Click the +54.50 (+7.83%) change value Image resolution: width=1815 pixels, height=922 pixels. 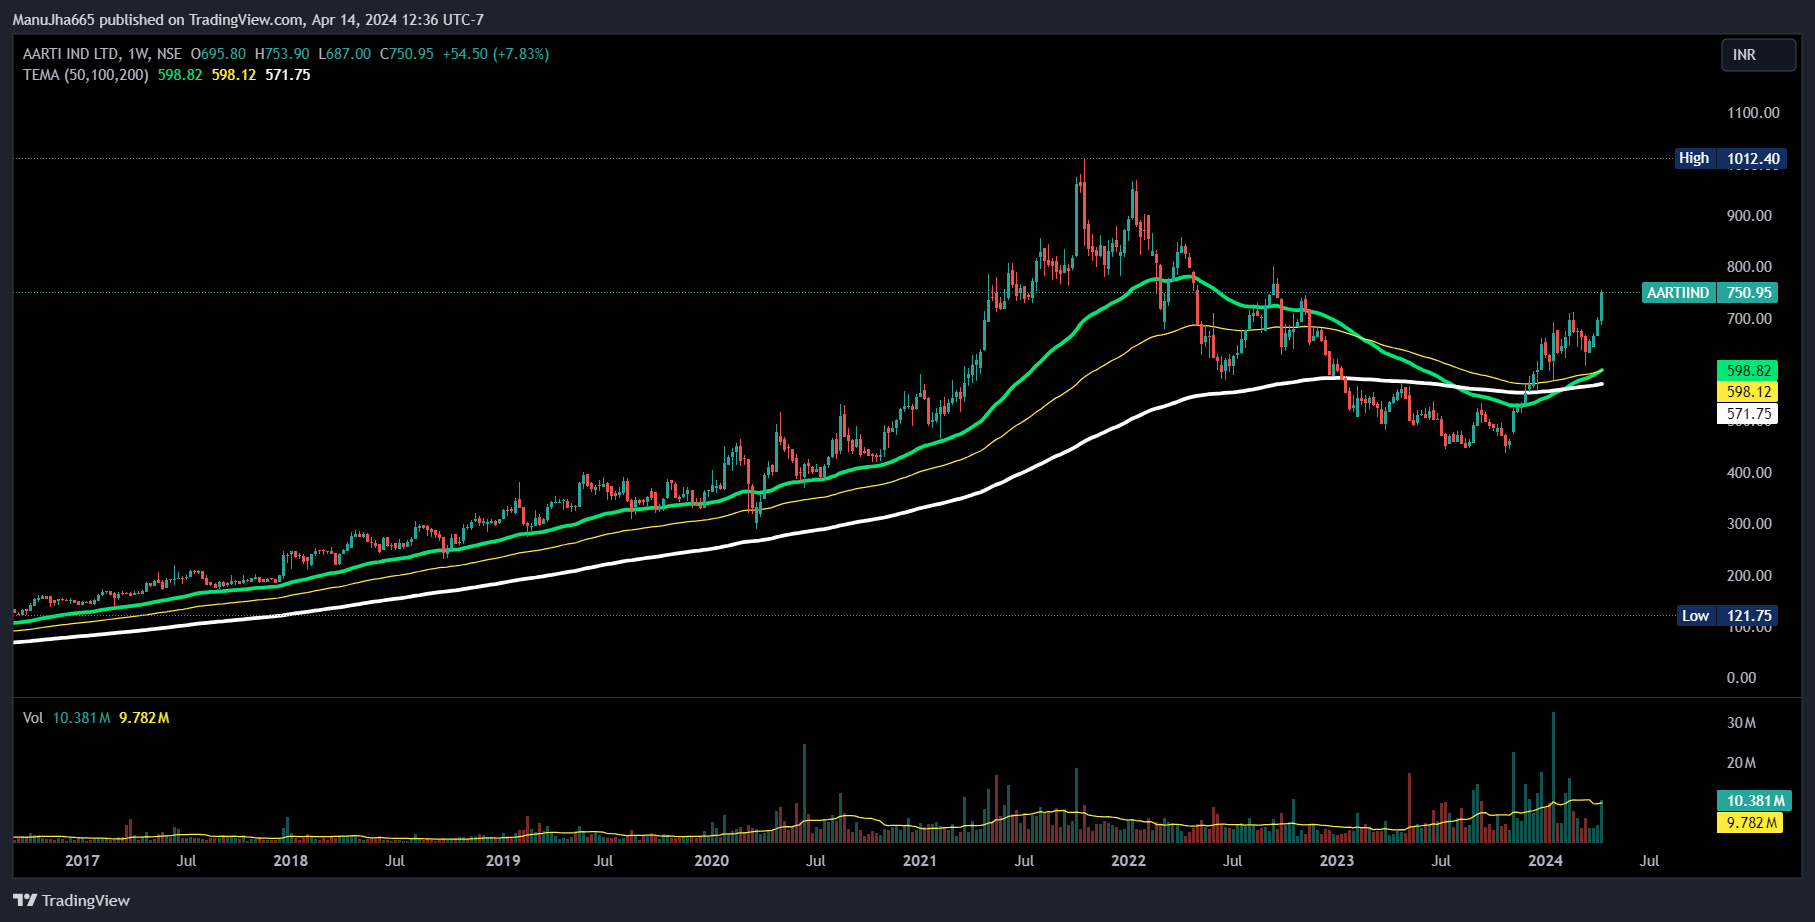point(496,54)
